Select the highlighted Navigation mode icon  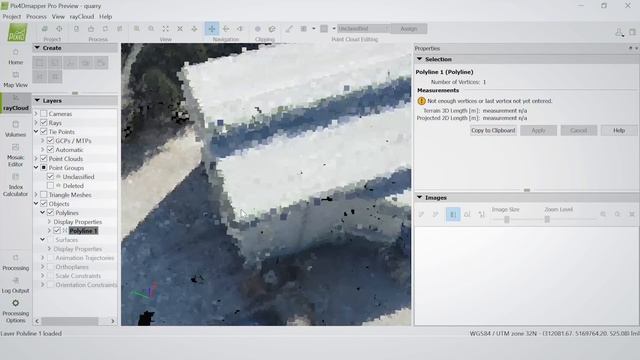tap(212, 29)
